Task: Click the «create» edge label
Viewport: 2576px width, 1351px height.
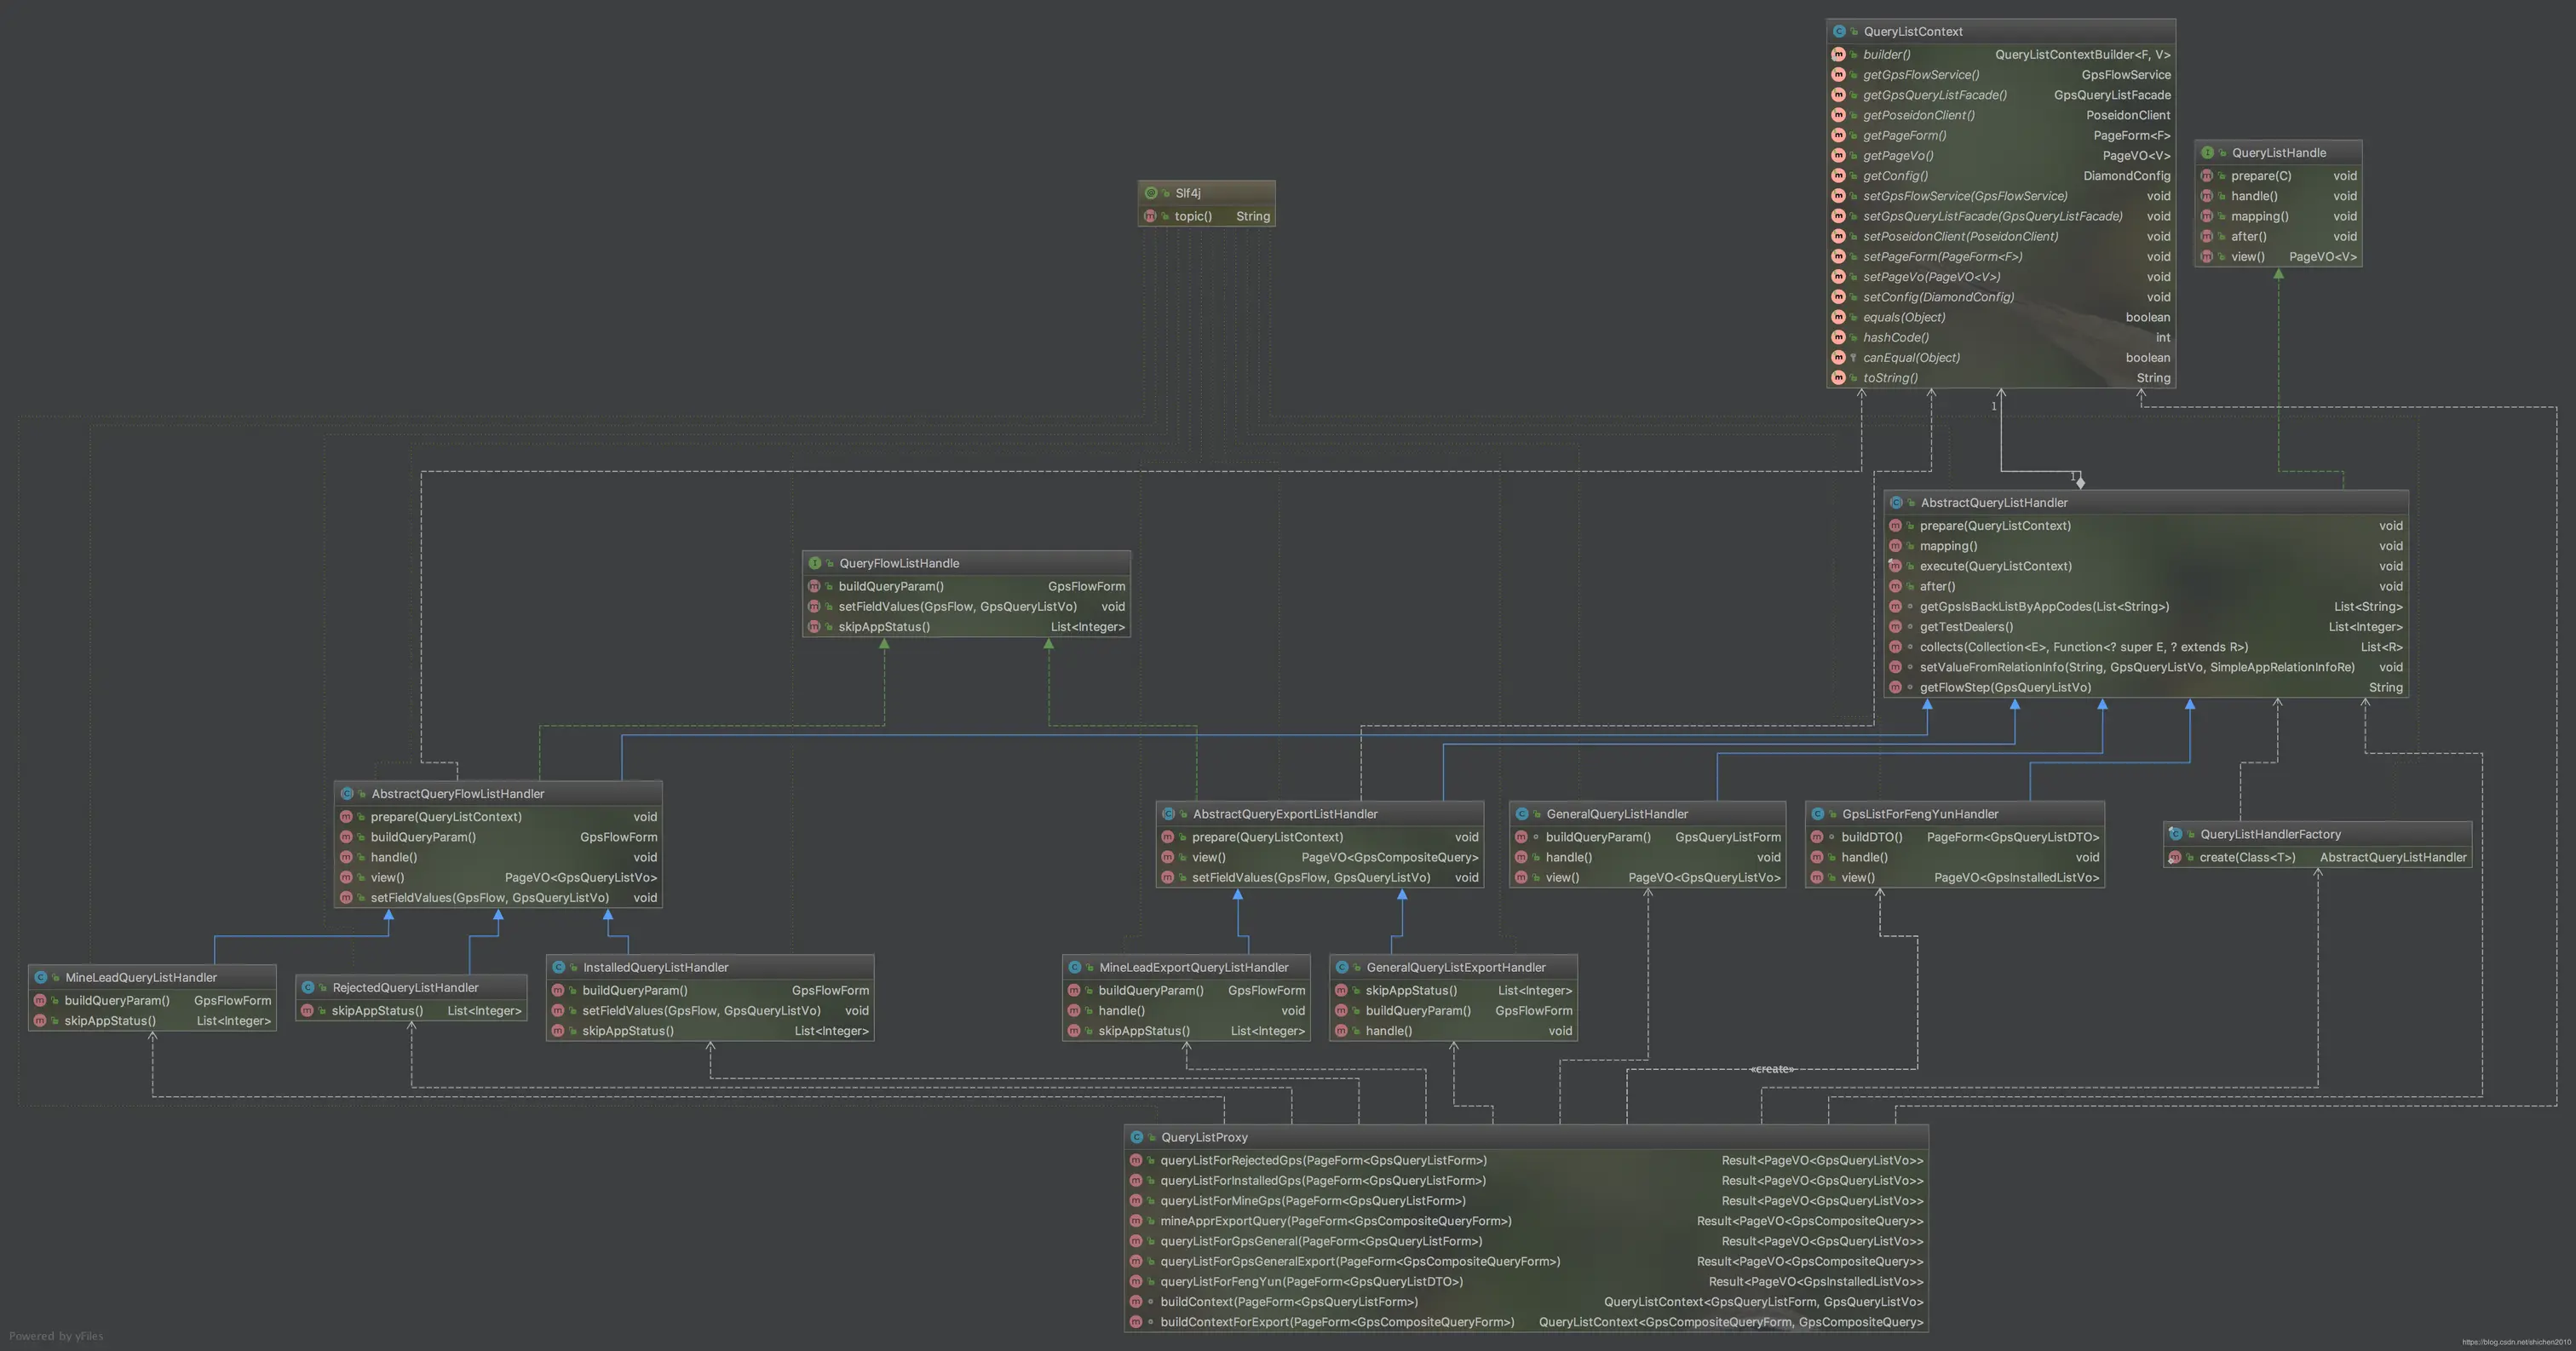Action: coord(1771,1069)
